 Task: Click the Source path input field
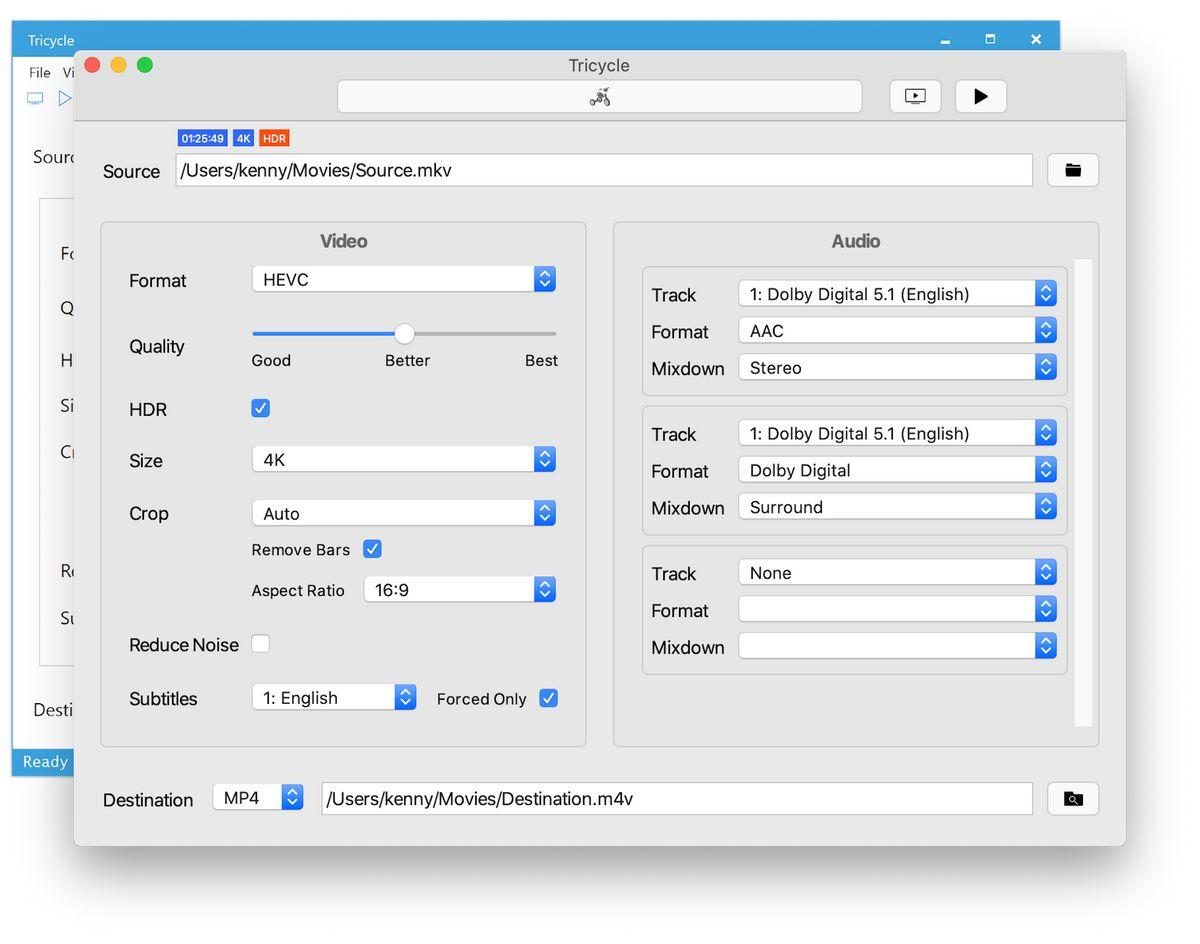tap(604, 170)
